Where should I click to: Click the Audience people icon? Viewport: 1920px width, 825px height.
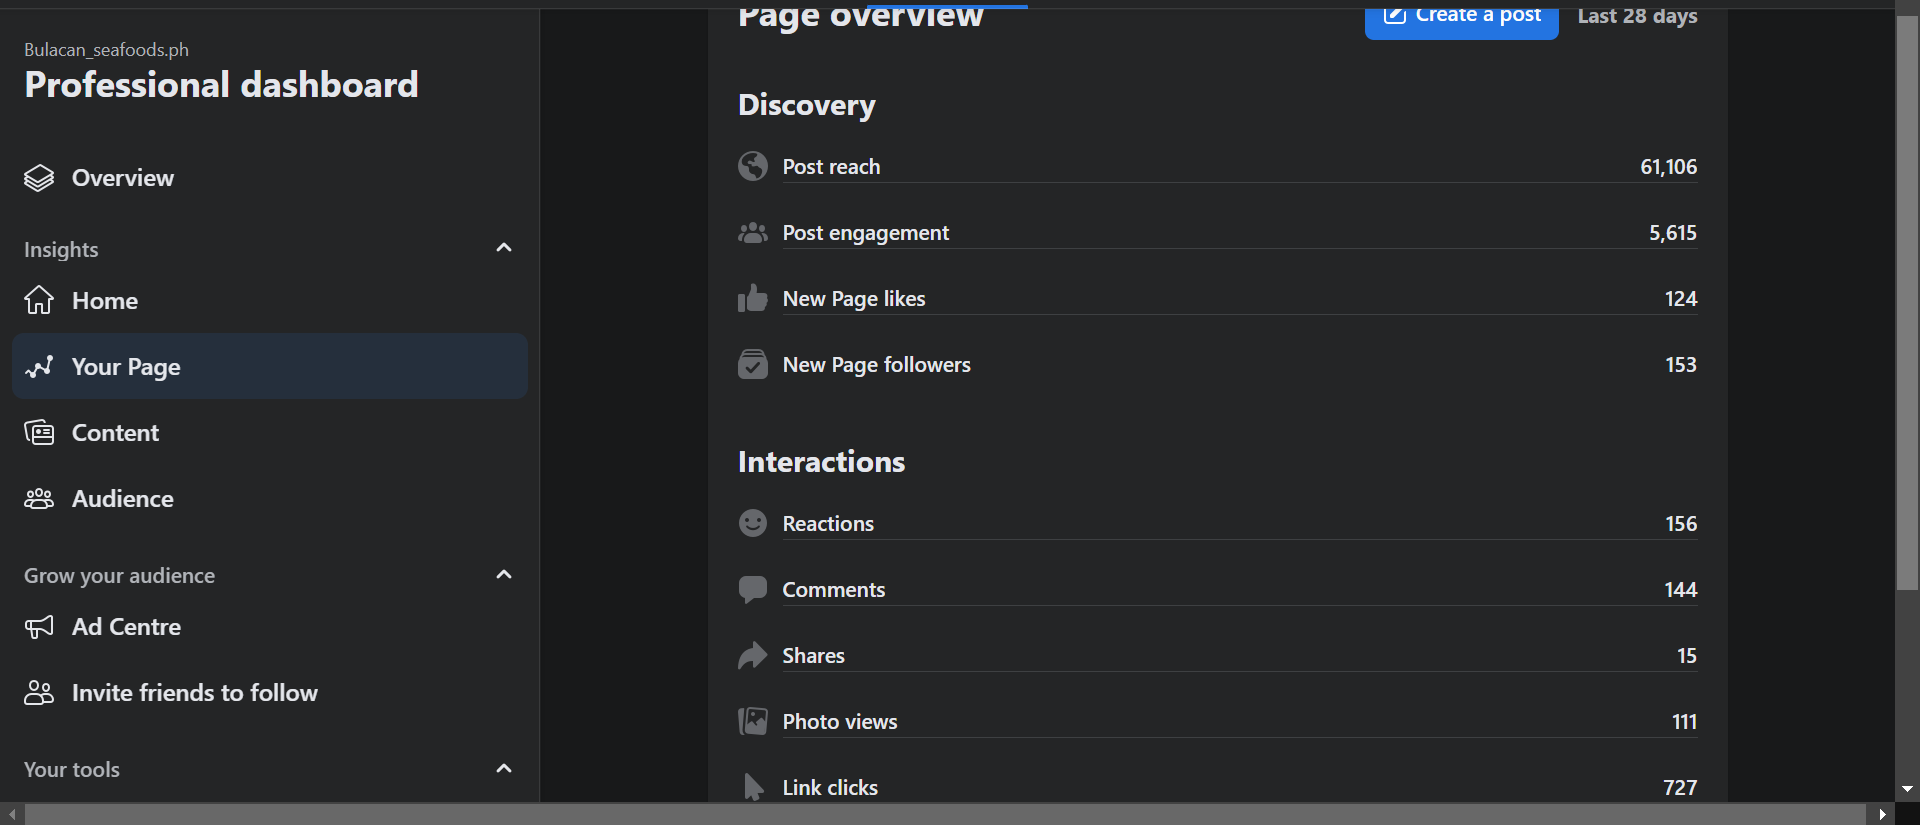click(39, 499)
